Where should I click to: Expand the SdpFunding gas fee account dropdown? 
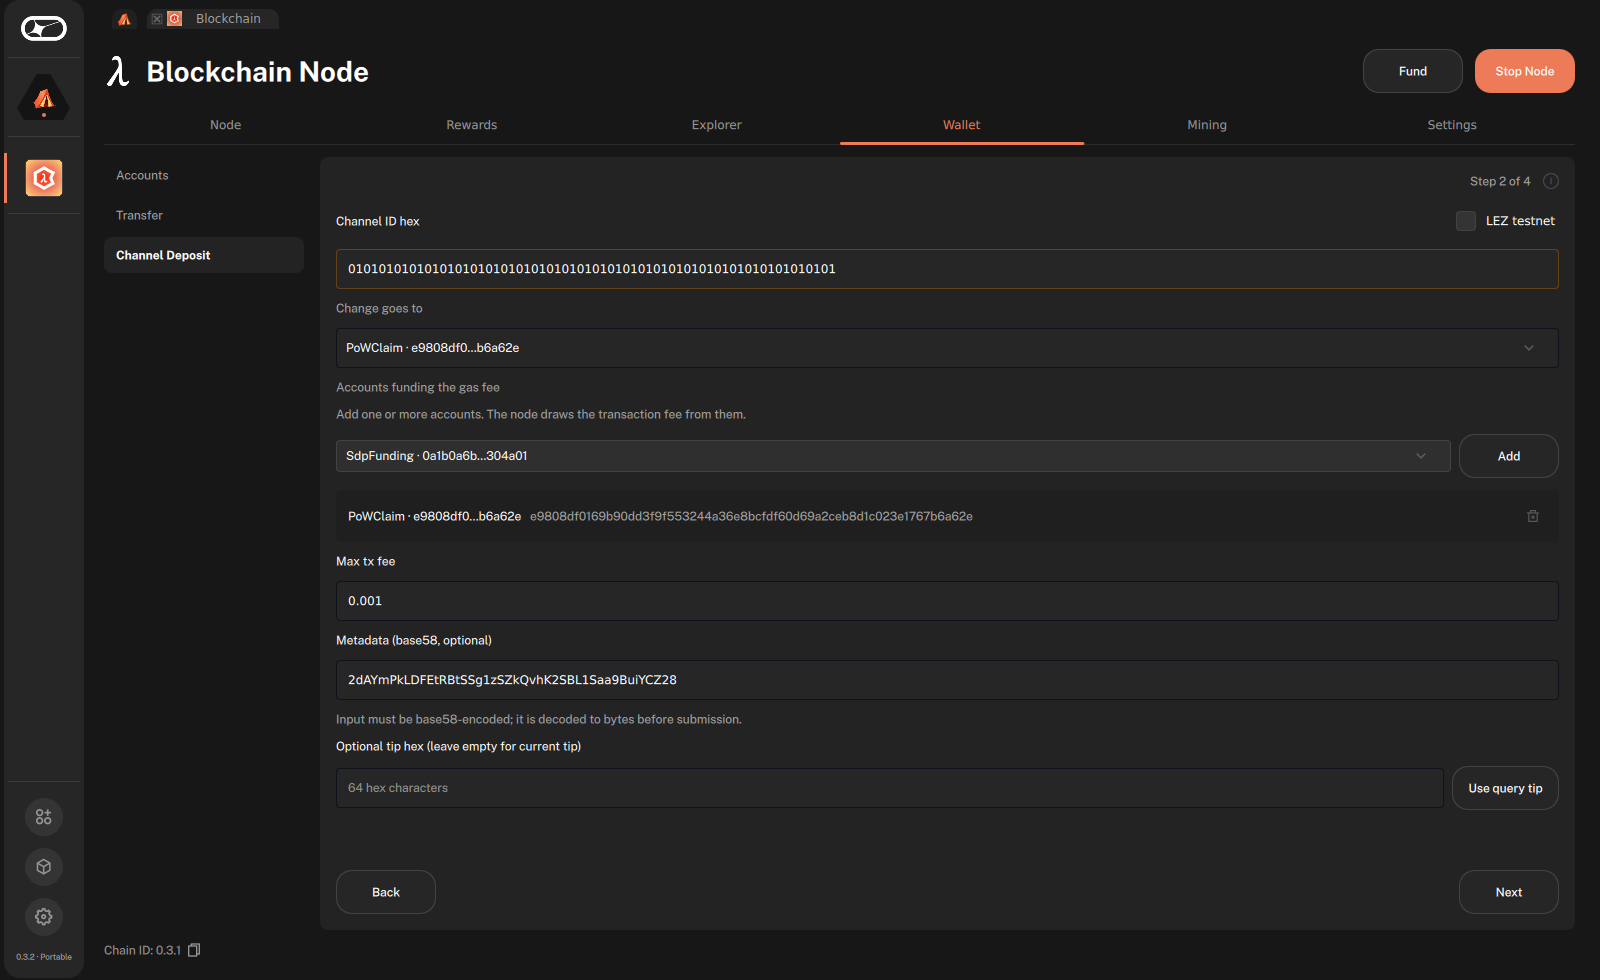893,456
